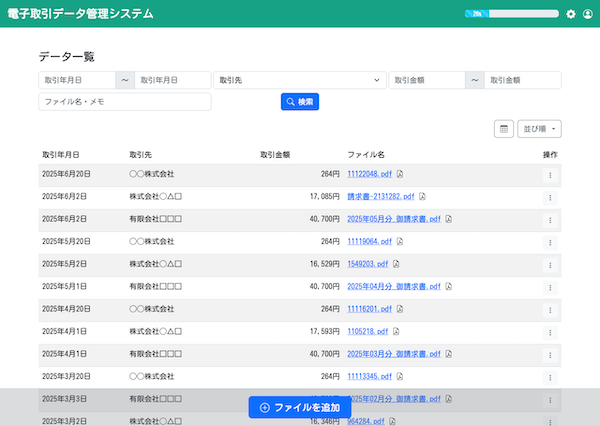Open row menu for 請求書-2131282.pdf

click(550, 198)
